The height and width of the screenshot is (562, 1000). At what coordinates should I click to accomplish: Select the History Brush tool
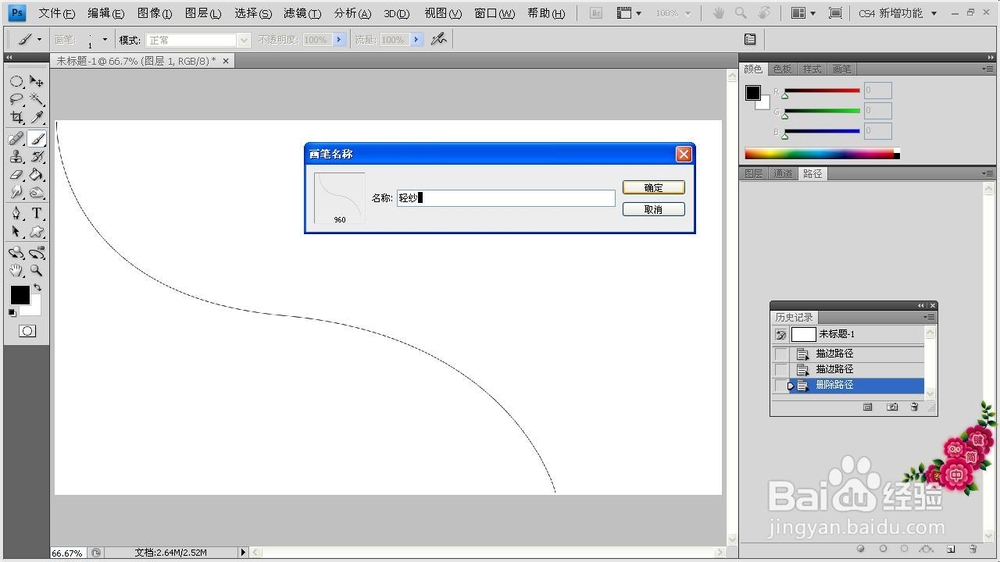point(36,156)
